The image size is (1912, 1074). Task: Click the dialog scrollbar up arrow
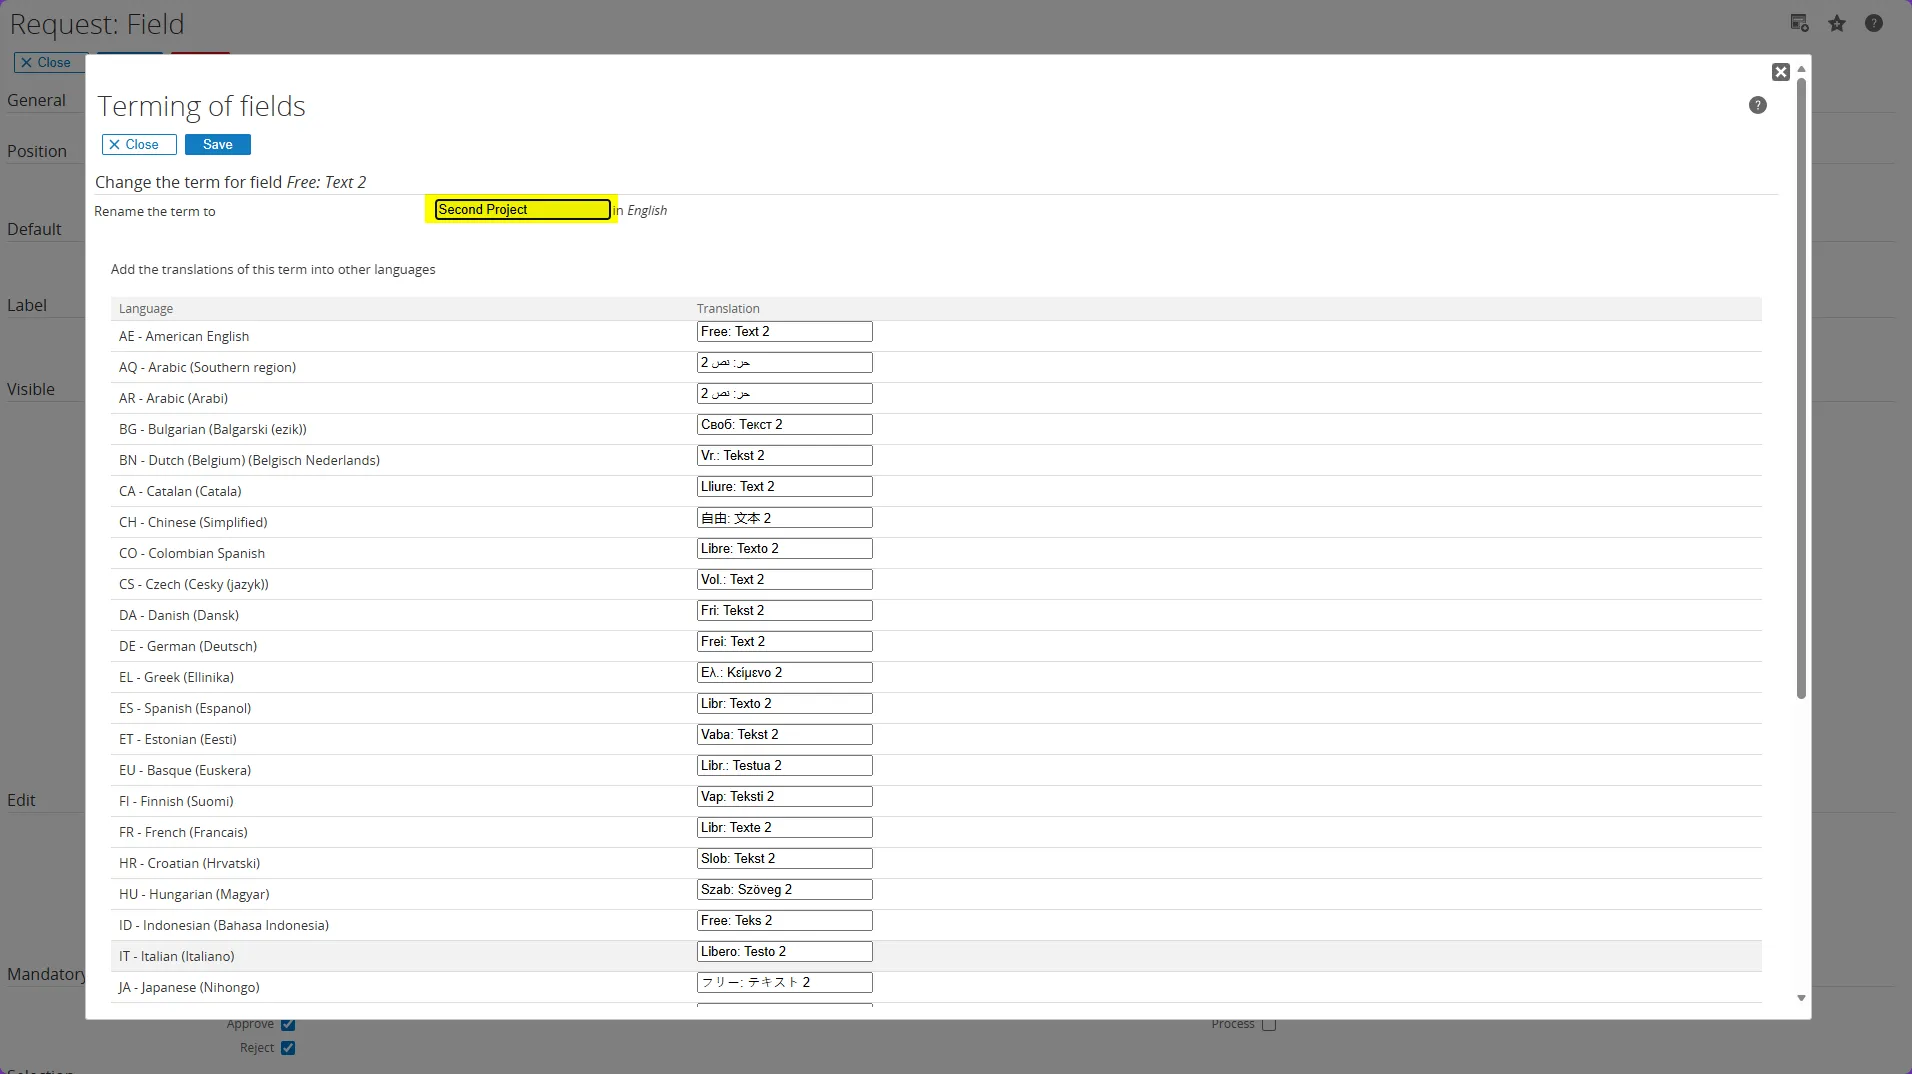tap(1801, 70)
